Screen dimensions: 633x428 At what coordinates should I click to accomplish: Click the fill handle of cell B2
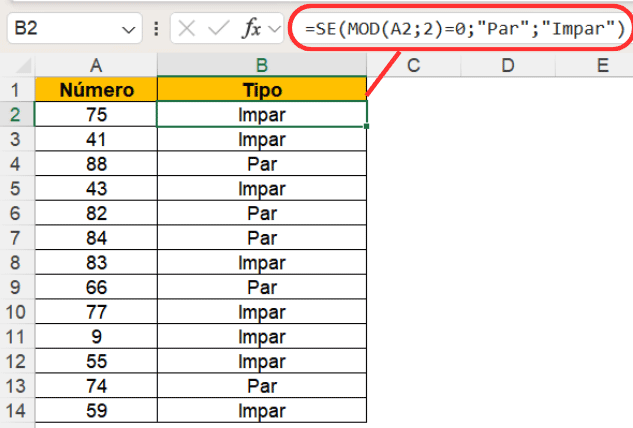(367, 126)
